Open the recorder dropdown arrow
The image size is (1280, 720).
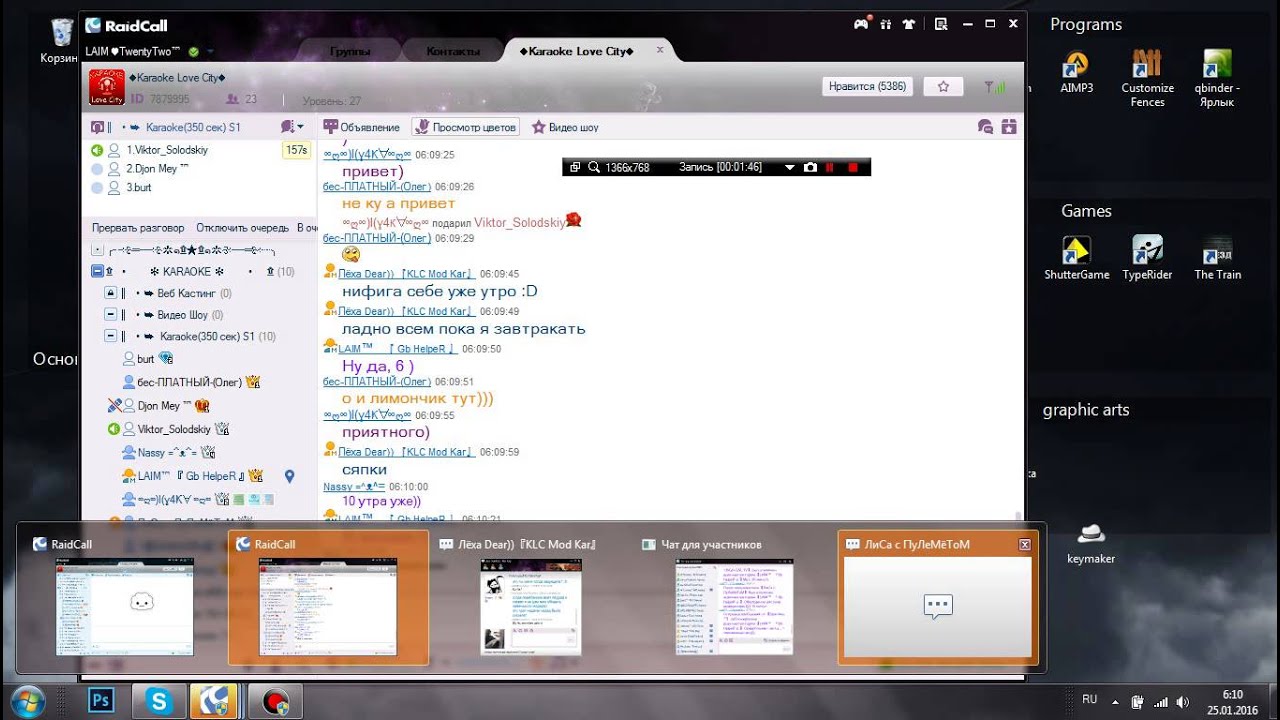789,168
